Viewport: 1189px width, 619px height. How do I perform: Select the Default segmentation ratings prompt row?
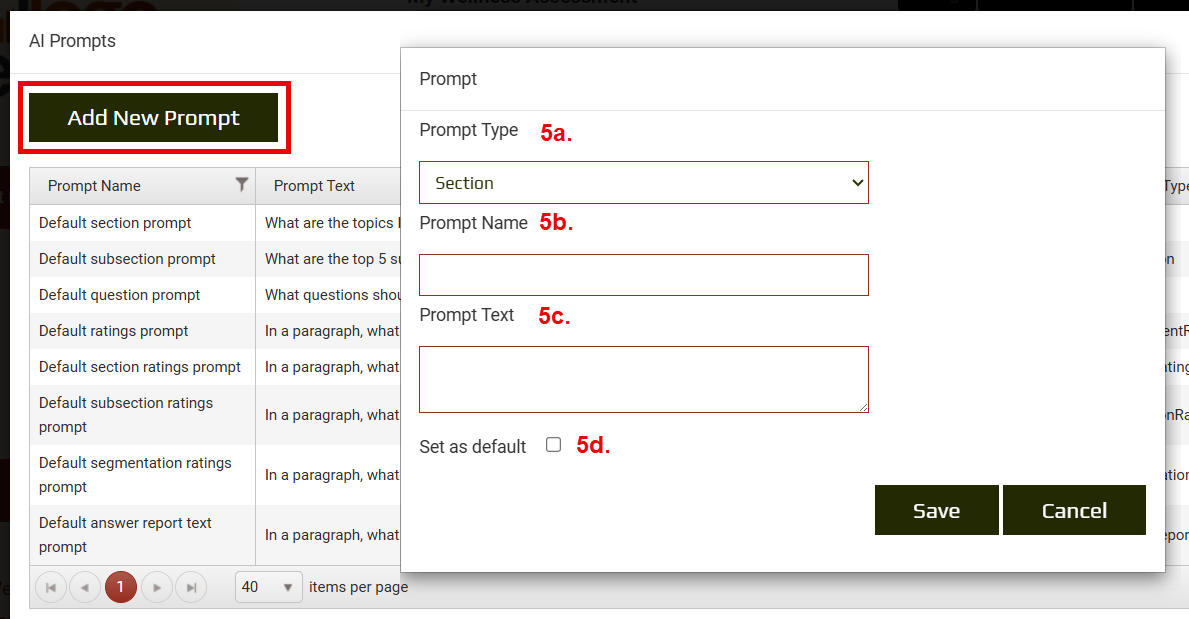135,475
